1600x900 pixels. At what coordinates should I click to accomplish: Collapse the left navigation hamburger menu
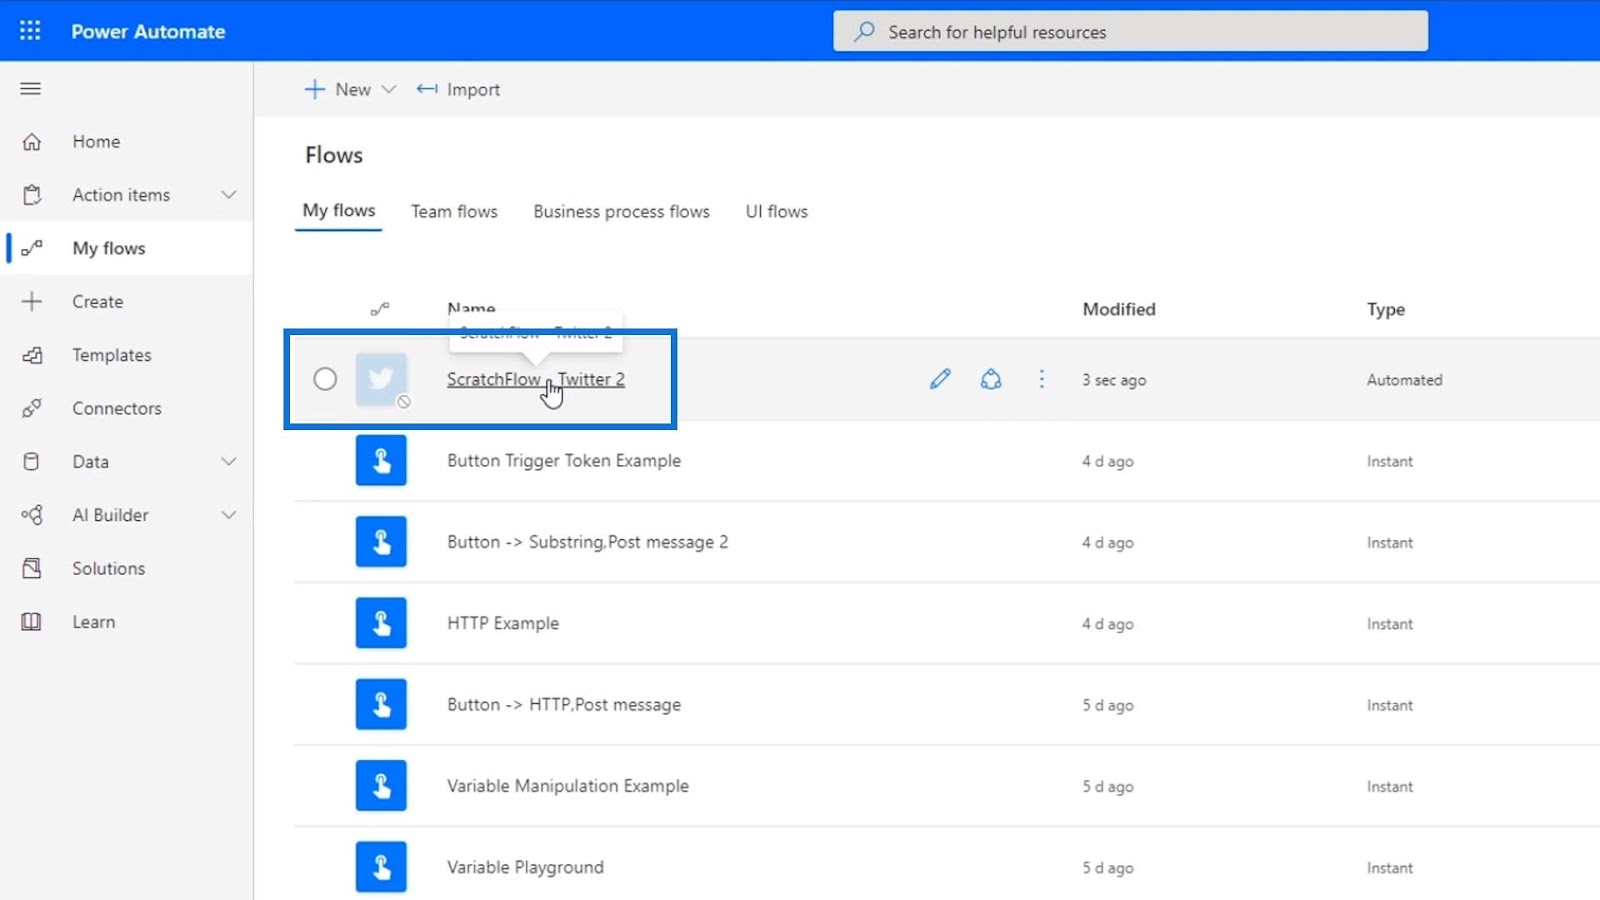[31, 89]
